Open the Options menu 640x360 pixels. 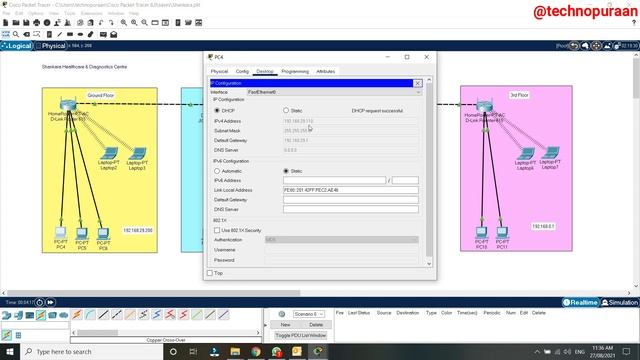(x=36, y=13)
